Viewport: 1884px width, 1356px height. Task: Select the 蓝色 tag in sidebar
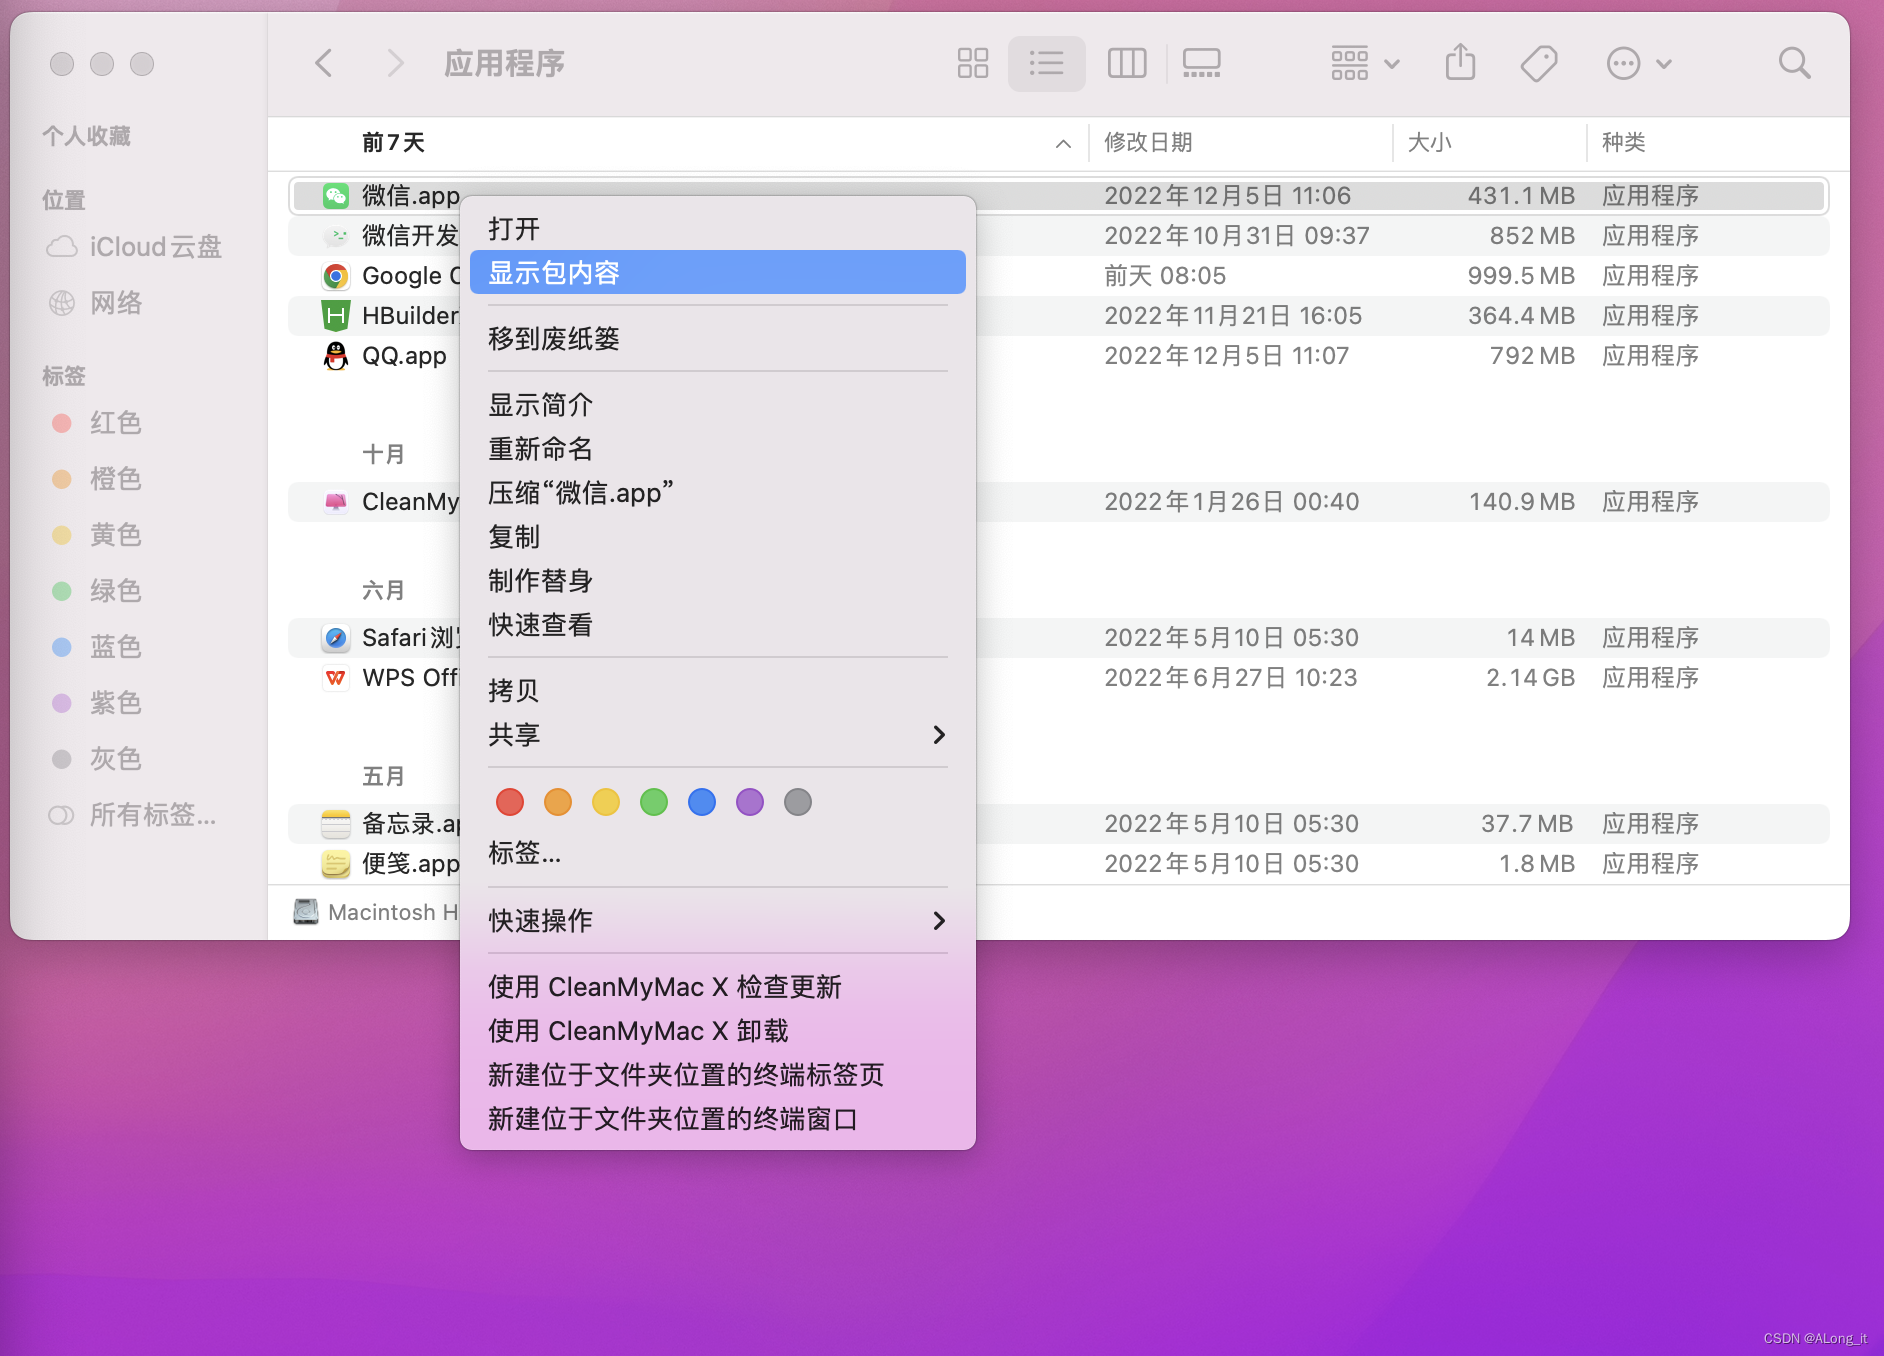[96, 647]
